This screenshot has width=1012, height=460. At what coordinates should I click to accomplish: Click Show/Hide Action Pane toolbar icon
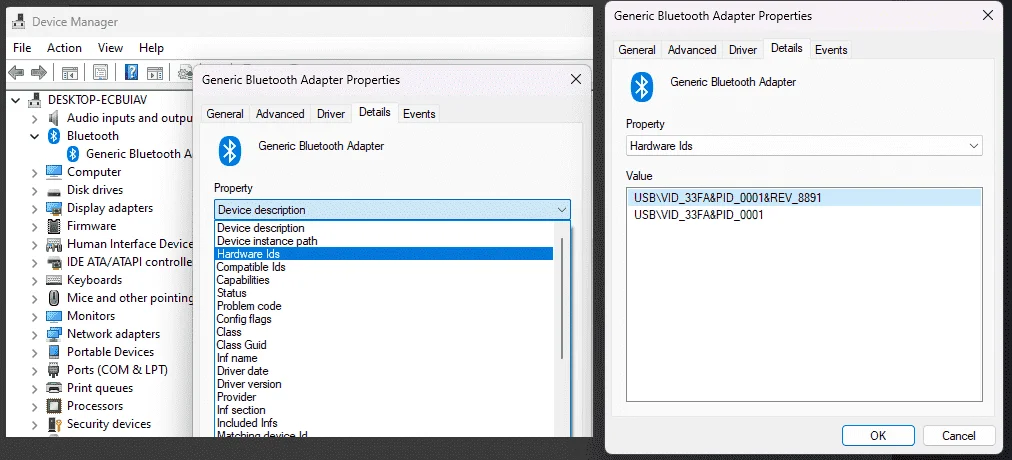154,72
